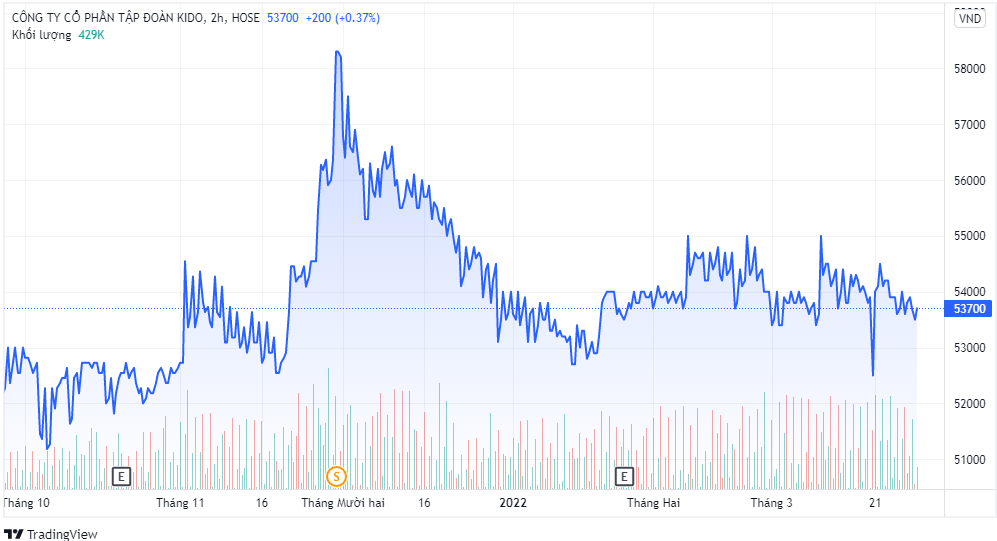Click the 51000 price axis label
The height and width of the screenshot is (541, 997).
pos(970,460)
